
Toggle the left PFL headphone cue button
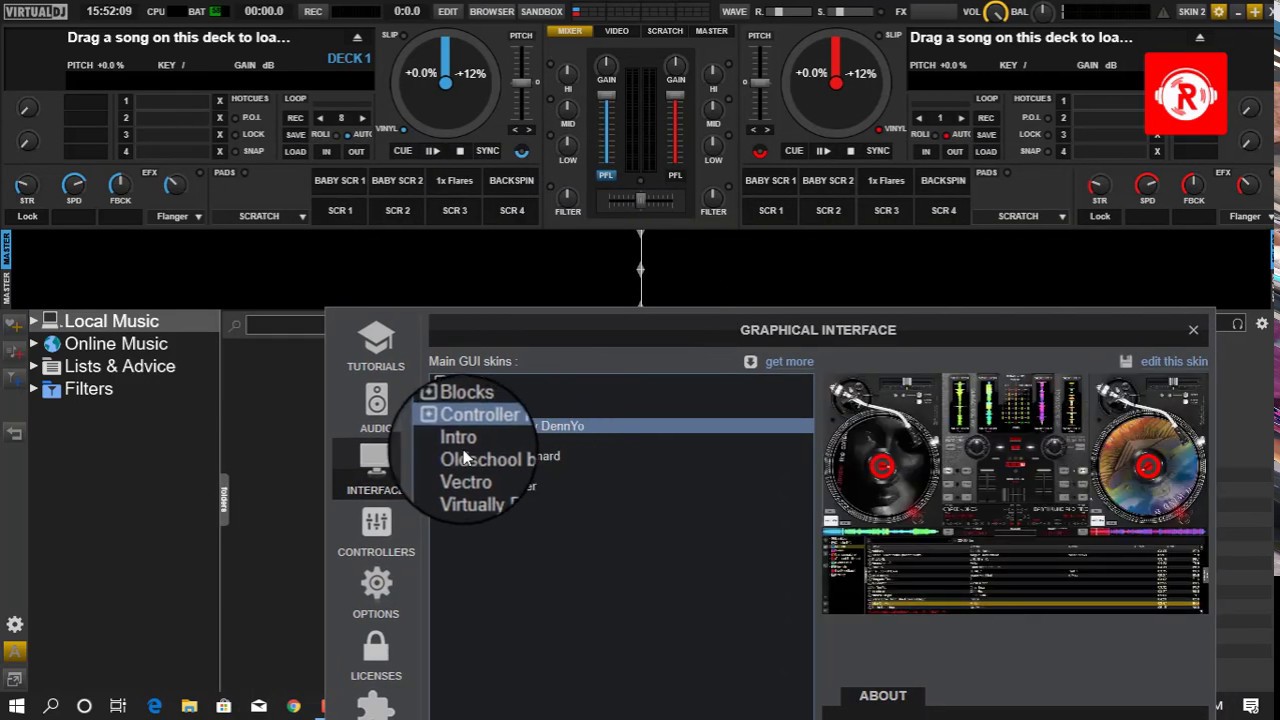606,175
